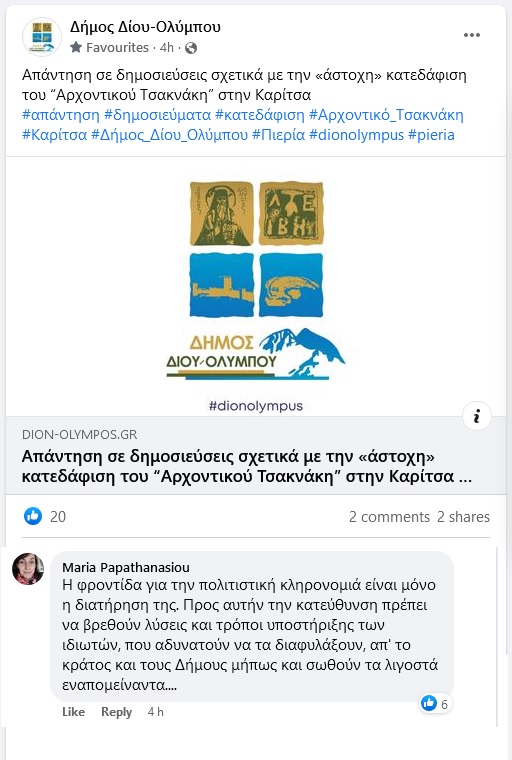Click the municipality logo link preview image
Screen dimensions: 512x760
point(256,286)
